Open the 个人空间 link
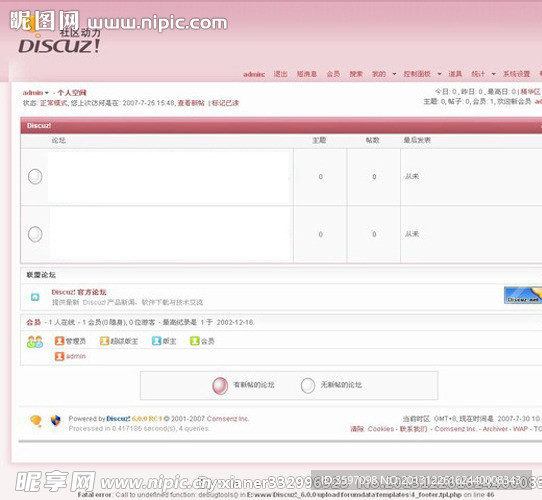542x500 pixels. [72, 93]
